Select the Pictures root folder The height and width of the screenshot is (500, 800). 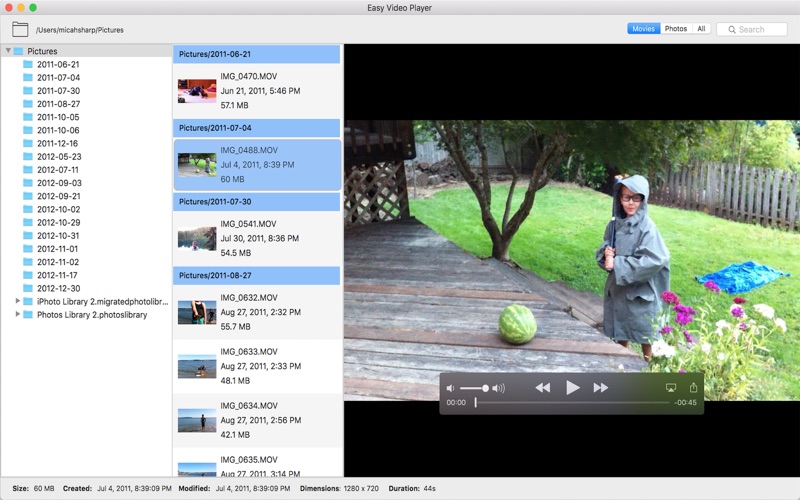(x=86, y=51)
